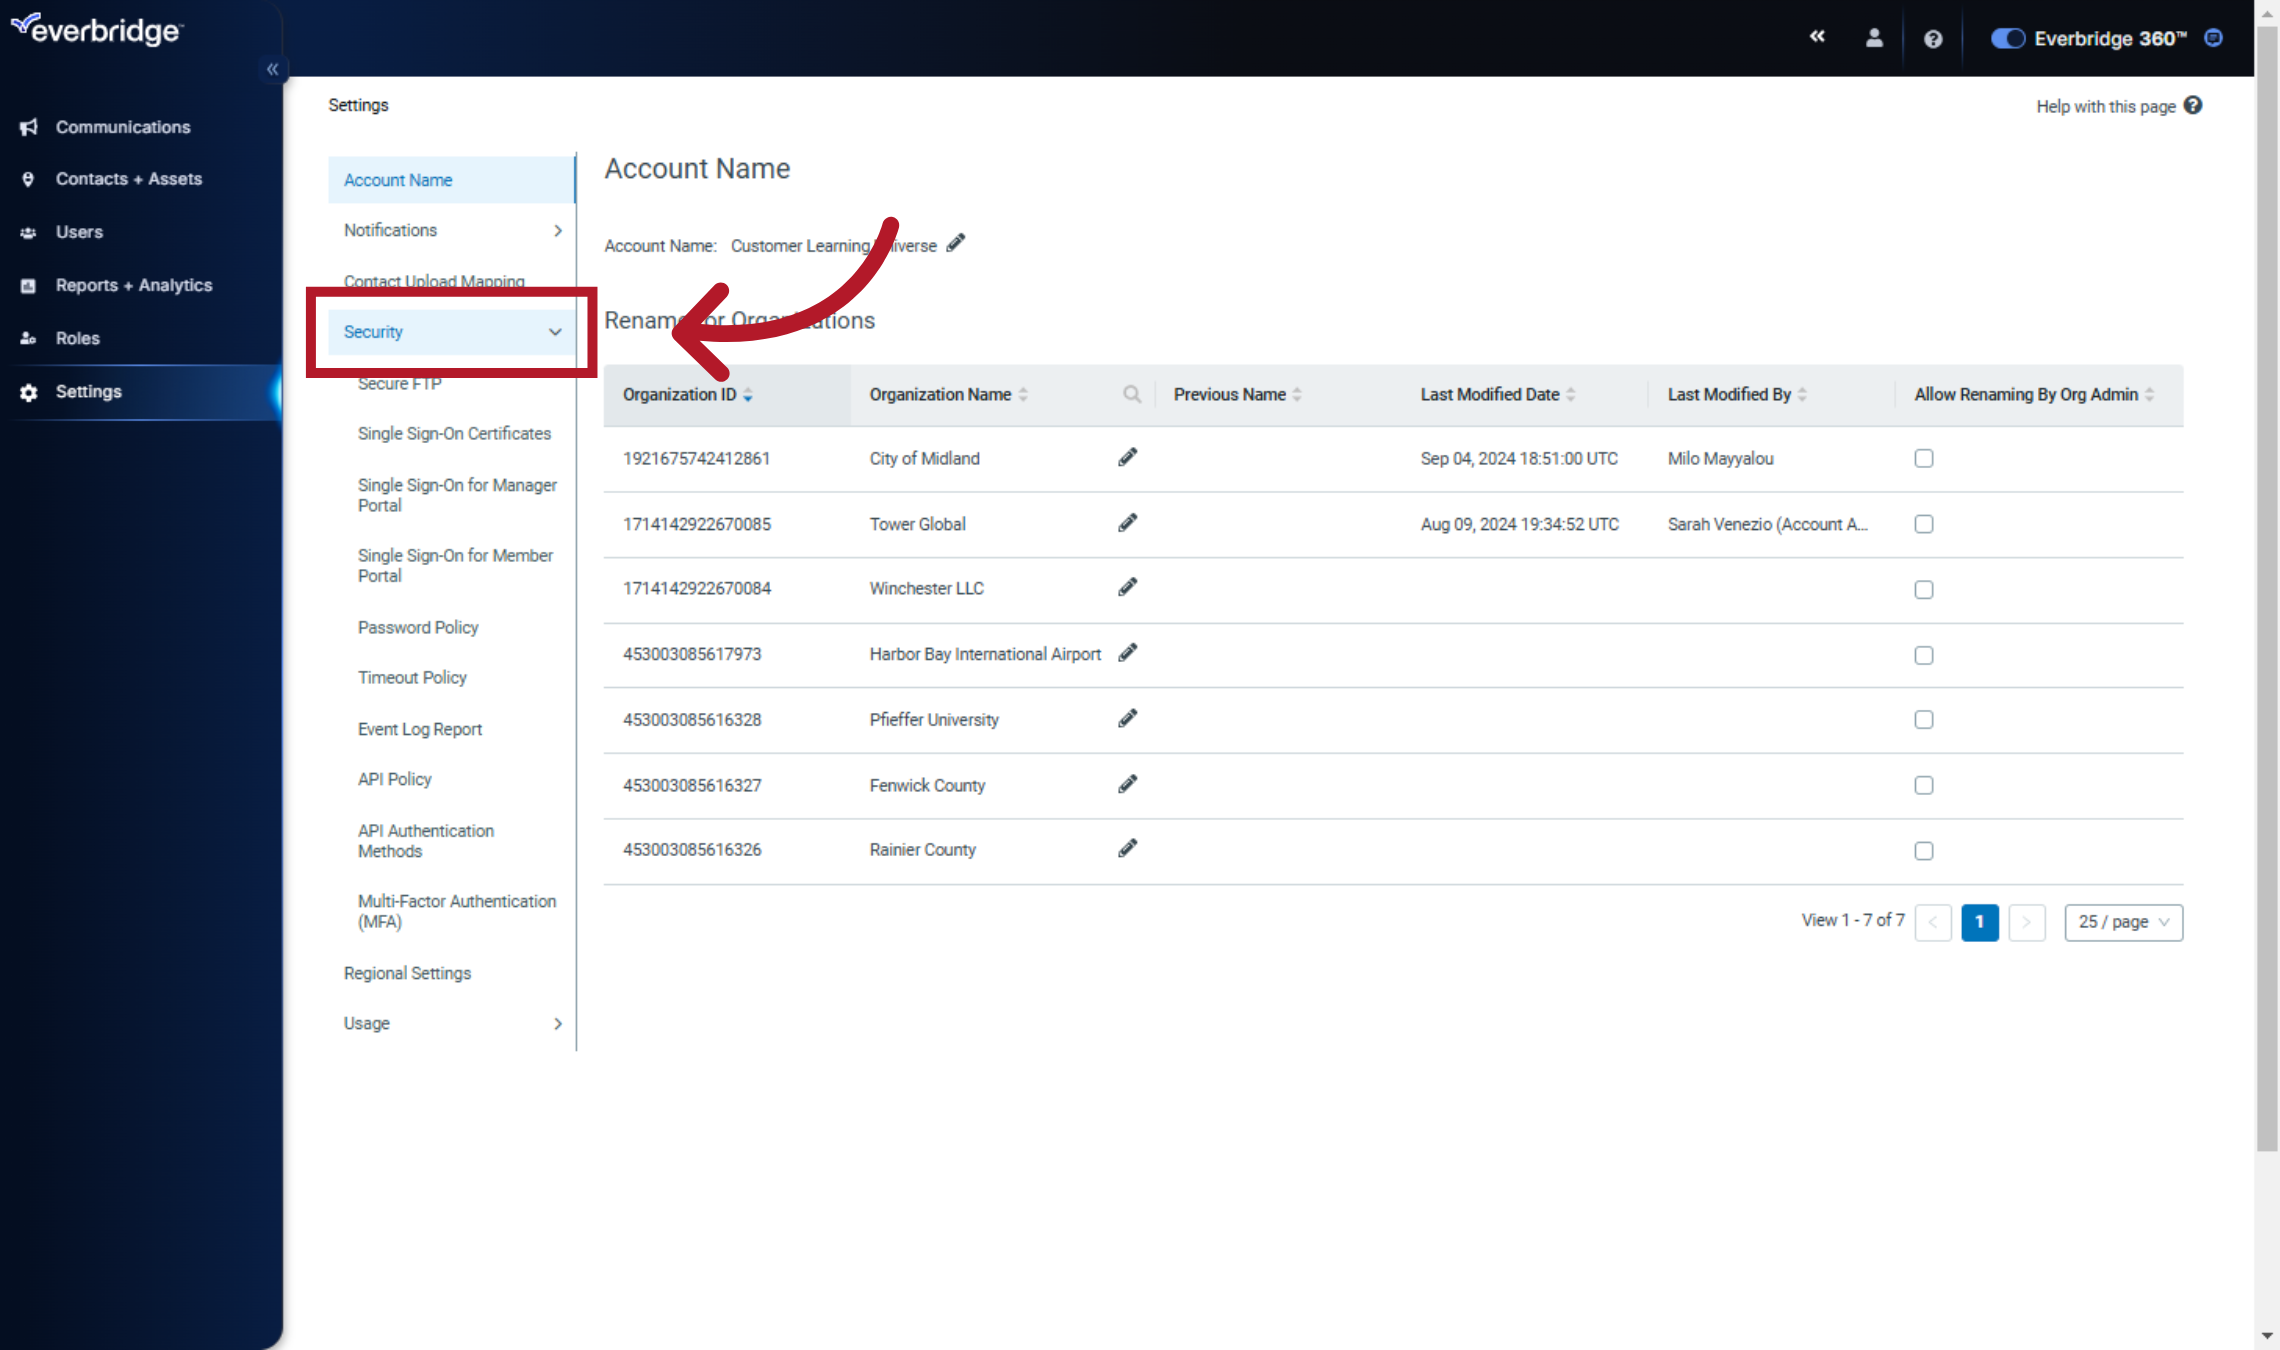Viewport: 2280px width, 1350px height.
Task: Open the 25 per page dropdown
Action: 2123,921
